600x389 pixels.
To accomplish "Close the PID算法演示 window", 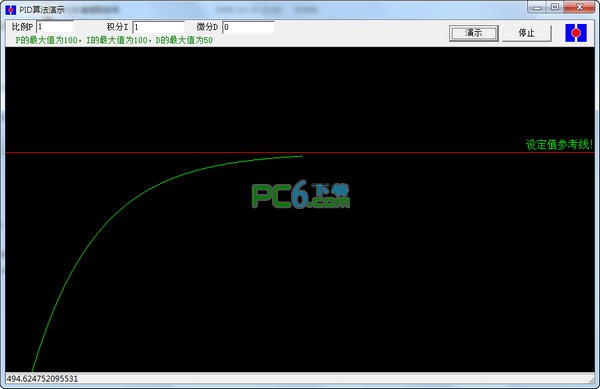I will point(579,7).
